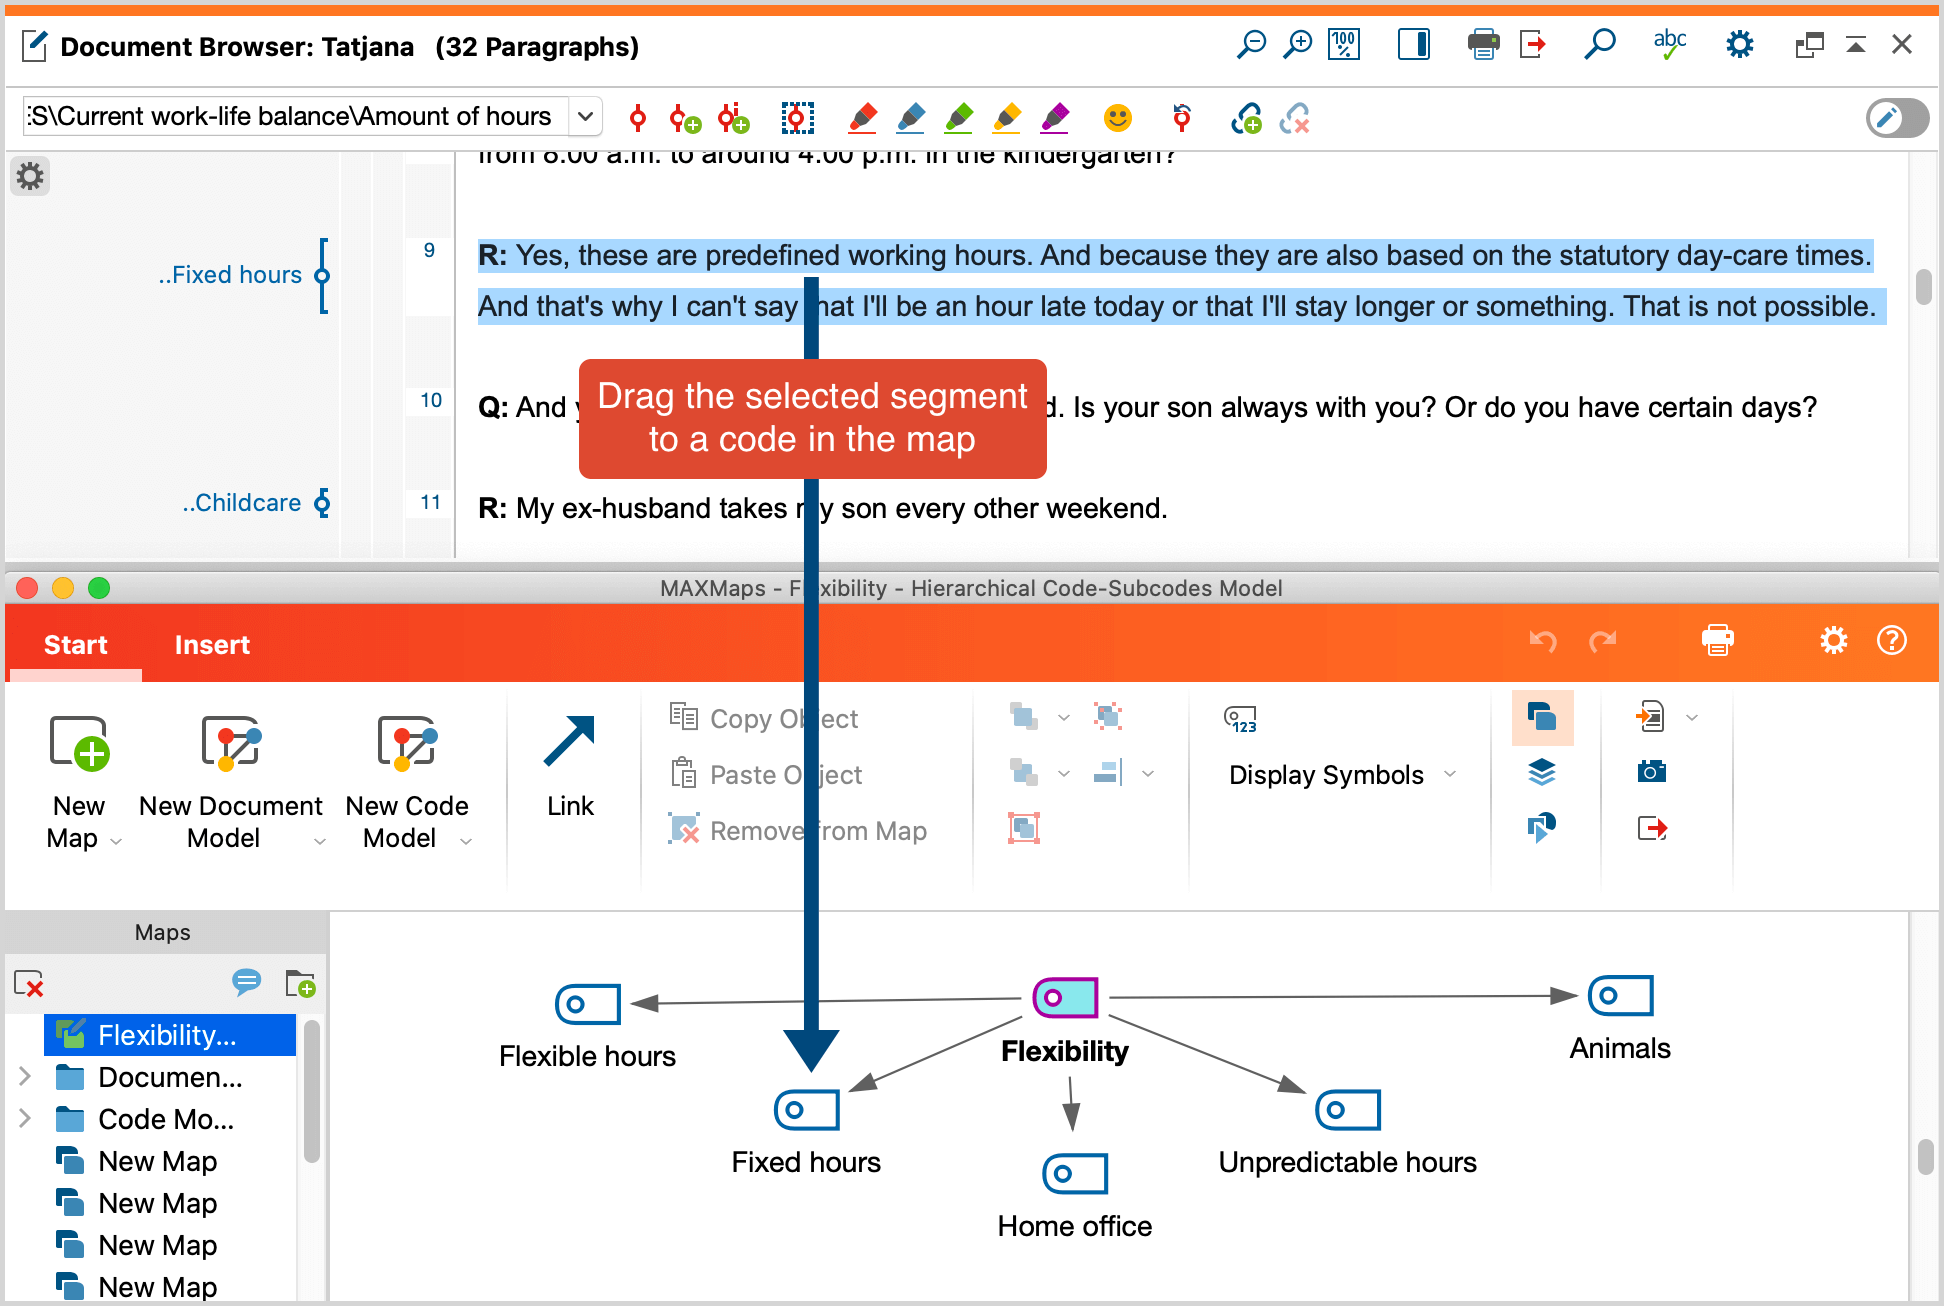Toggle the map list panel icon

click(1542, 717)
